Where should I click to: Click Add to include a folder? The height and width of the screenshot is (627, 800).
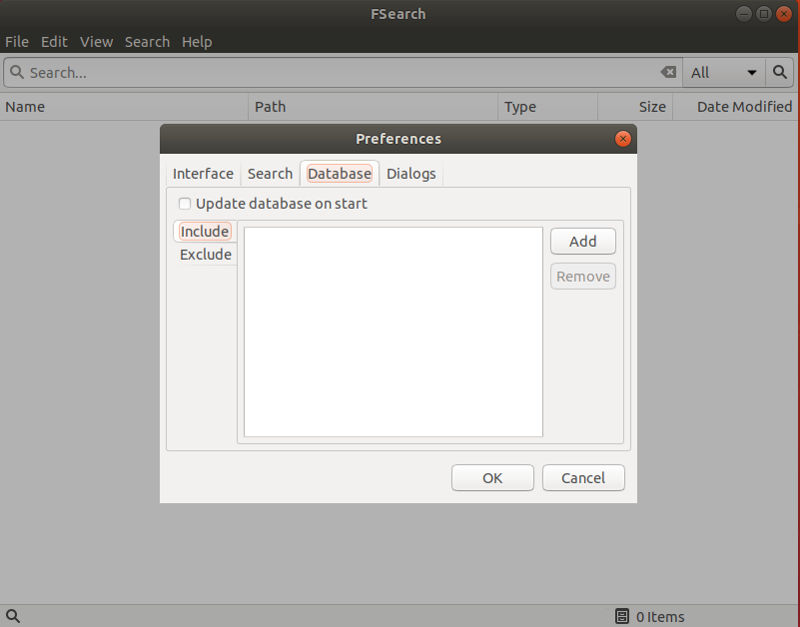click(582, 240)
